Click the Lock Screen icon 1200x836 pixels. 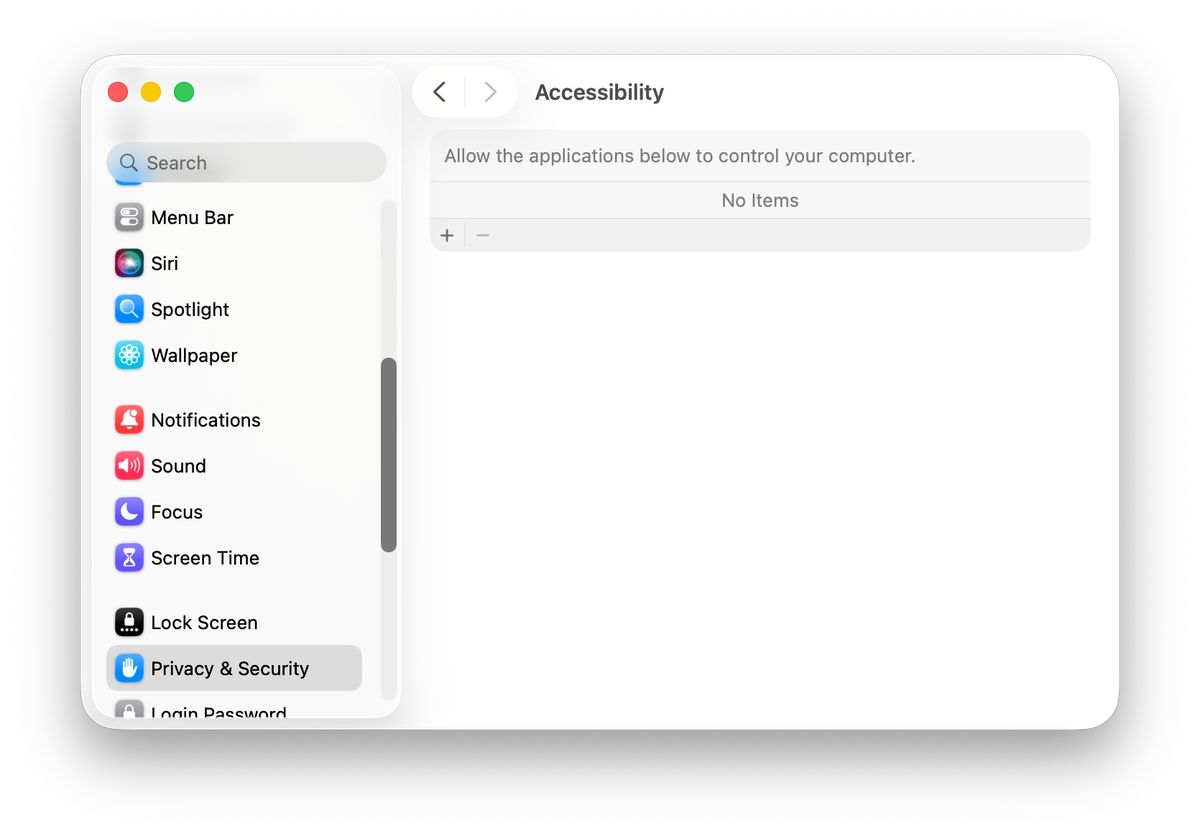129,622
